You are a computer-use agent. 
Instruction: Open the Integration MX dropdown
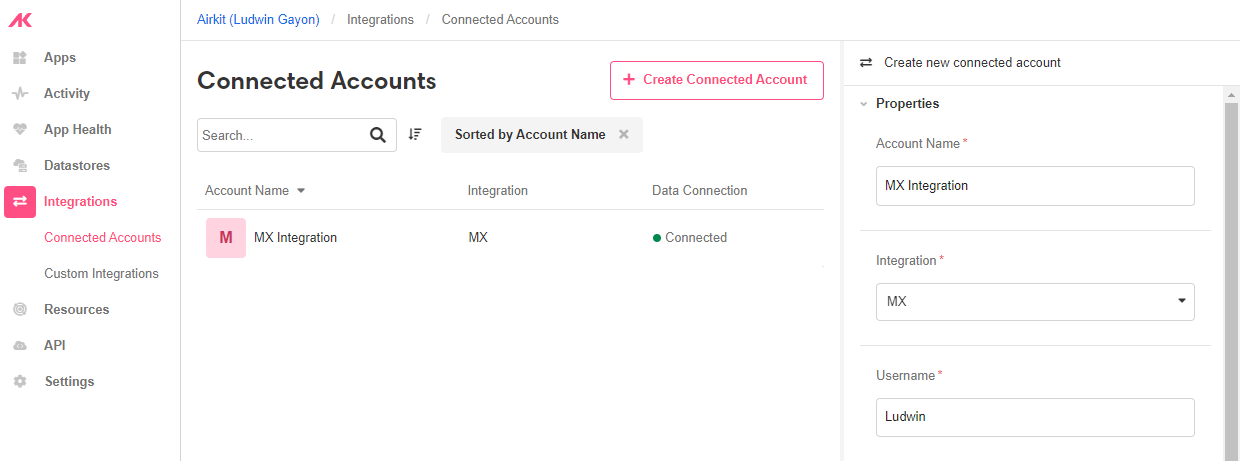tap(1035, 301)
